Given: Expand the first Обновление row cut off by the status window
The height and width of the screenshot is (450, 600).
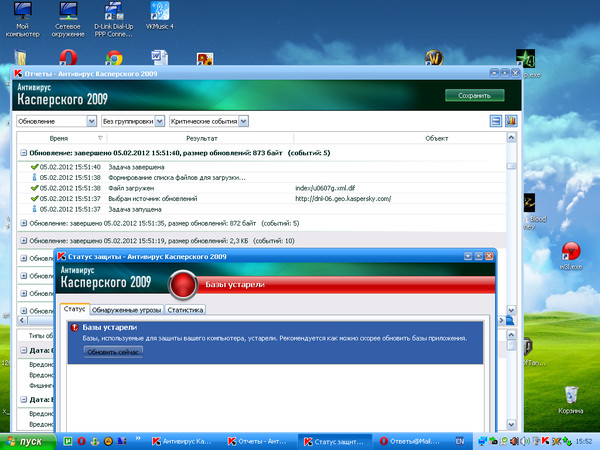Looking at the screenshot, I should pos(23,258).
